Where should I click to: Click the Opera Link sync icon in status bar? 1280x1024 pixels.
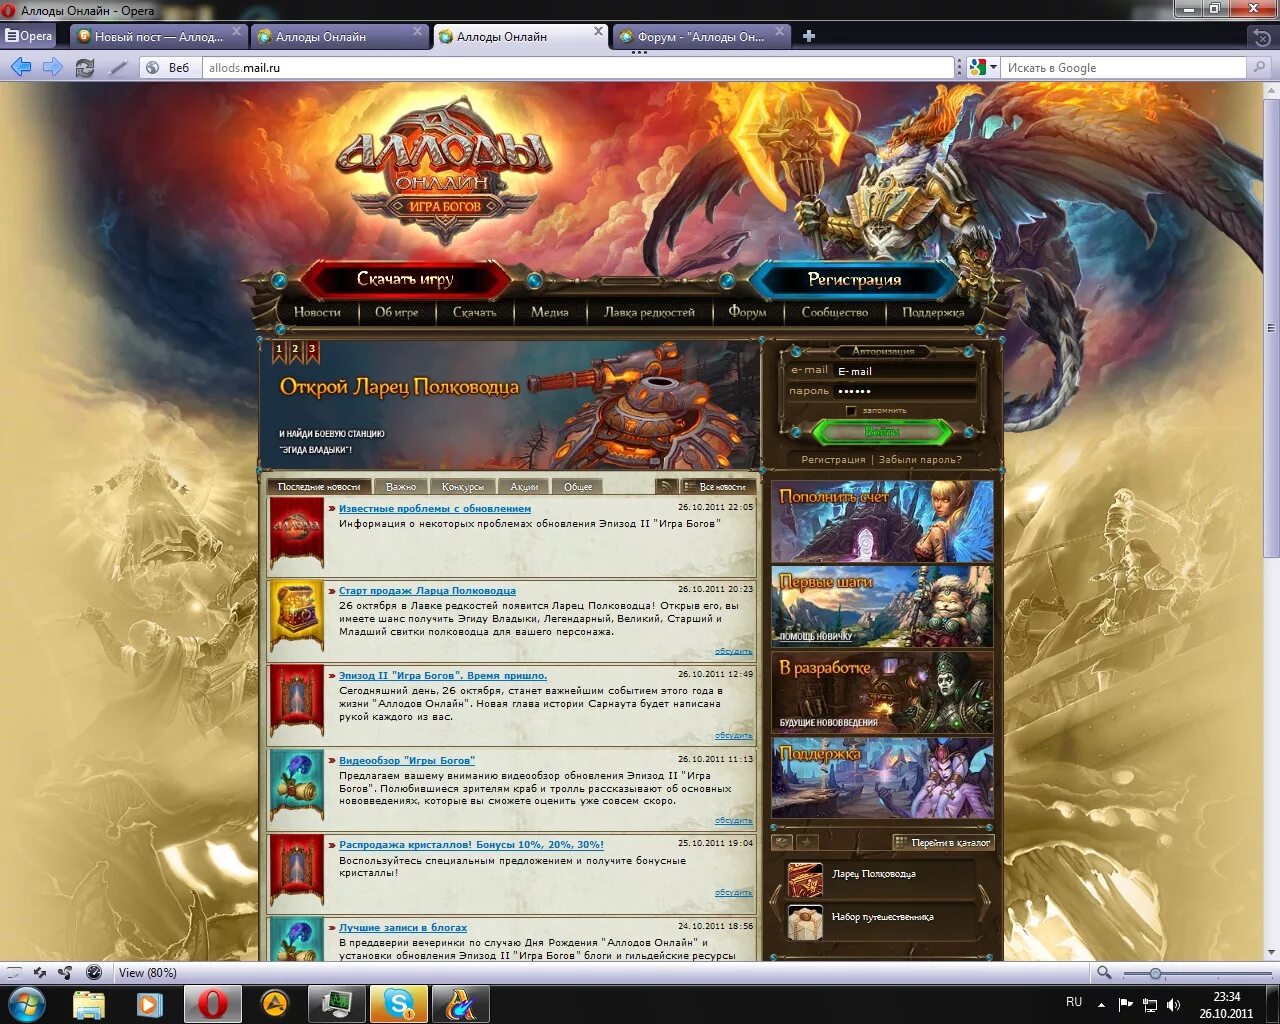pyautogui.click(x=40, y=973)
